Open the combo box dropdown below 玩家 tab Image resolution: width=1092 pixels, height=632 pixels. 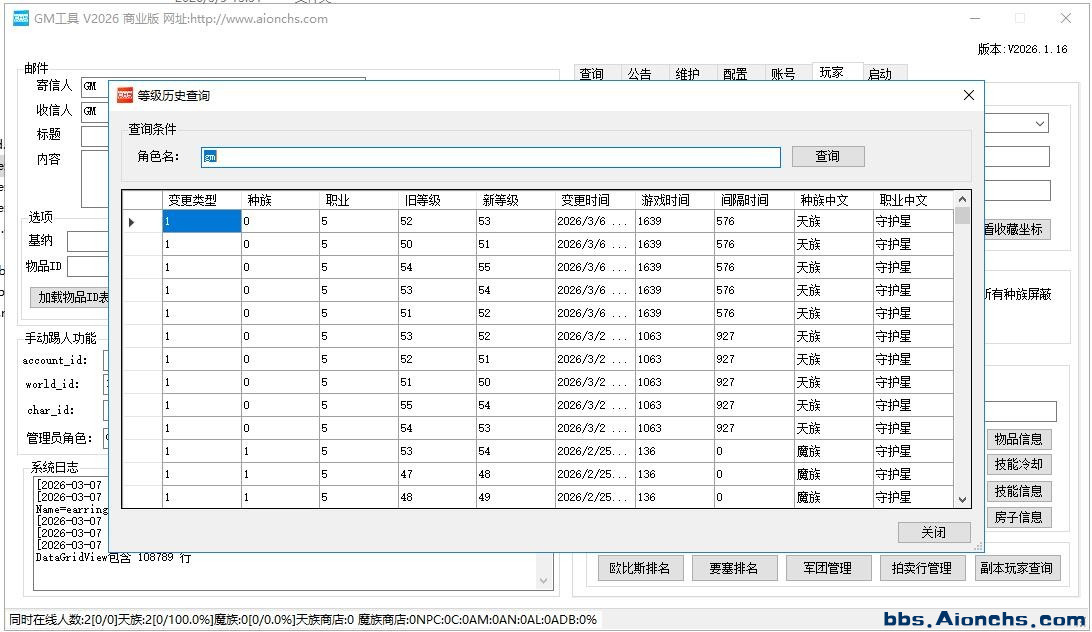click(x=1040, y=124)
